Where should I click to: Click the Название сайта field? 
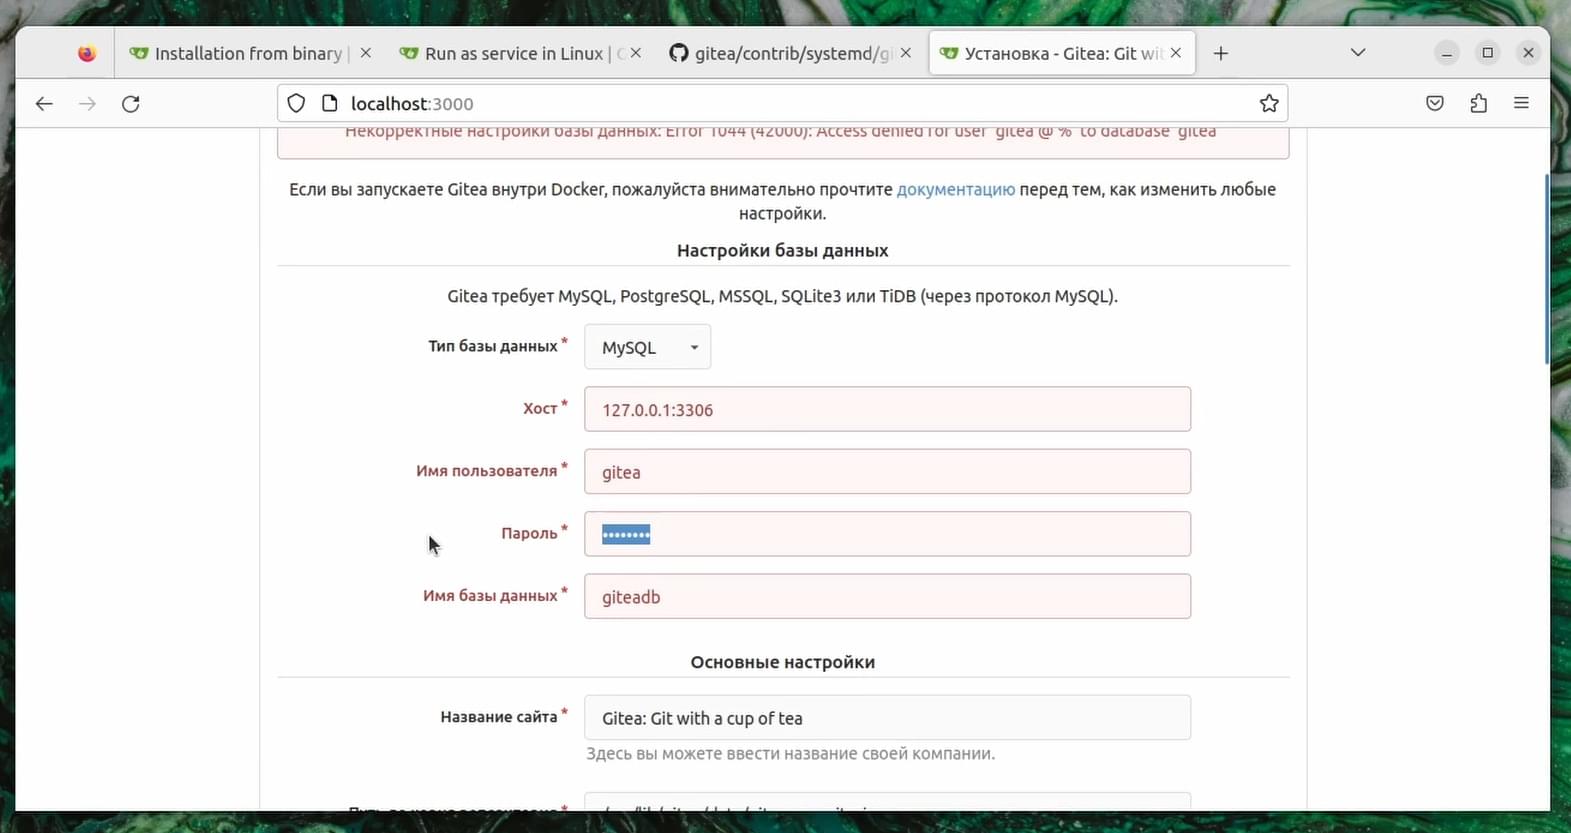click(888, 718)
